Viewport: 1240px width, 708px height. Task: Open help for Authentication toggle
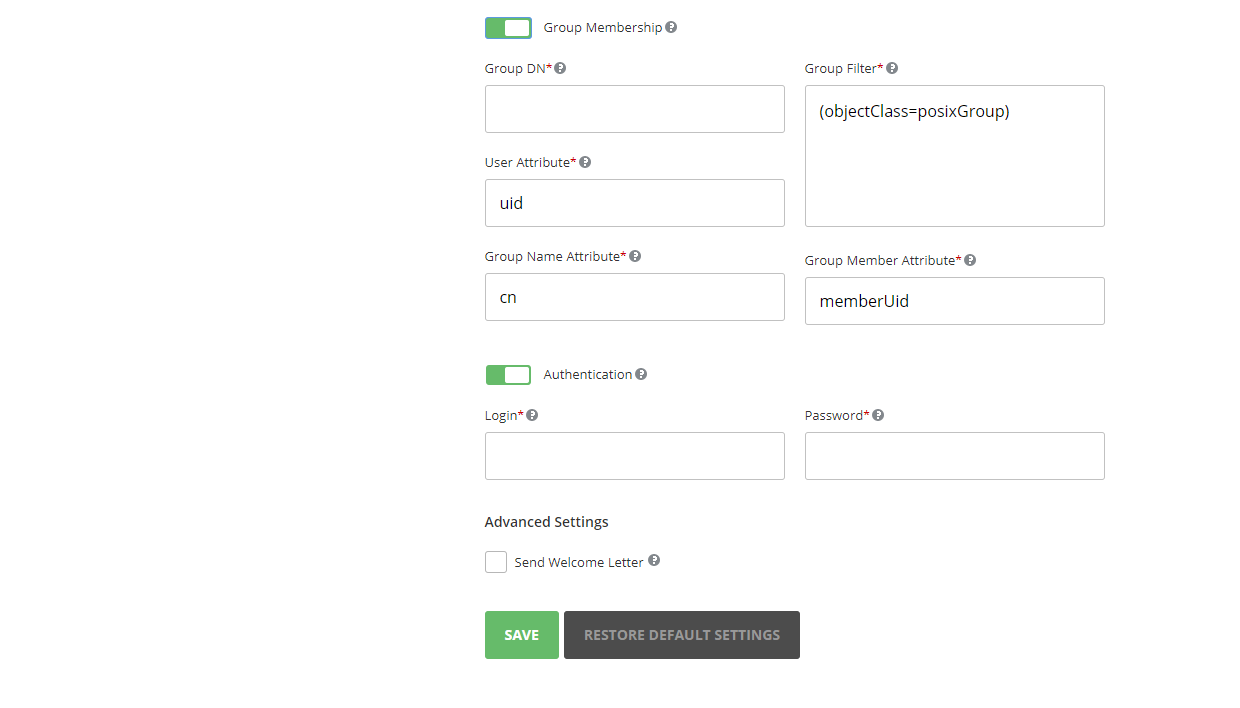(641, 374)
